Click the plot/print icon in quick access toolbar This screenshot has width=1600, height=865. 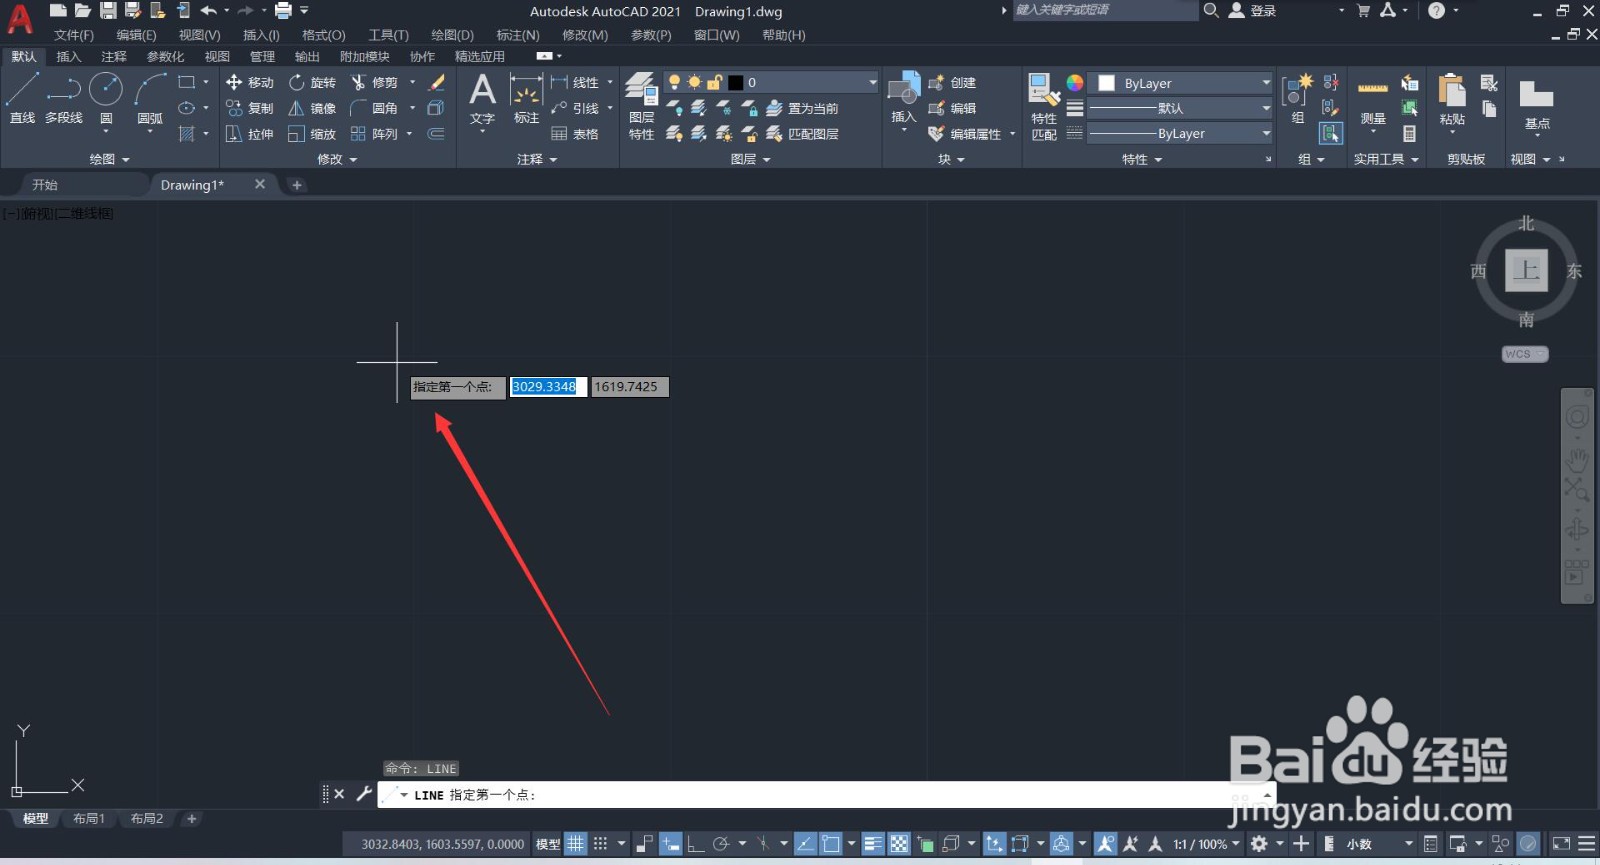(283, 11)
